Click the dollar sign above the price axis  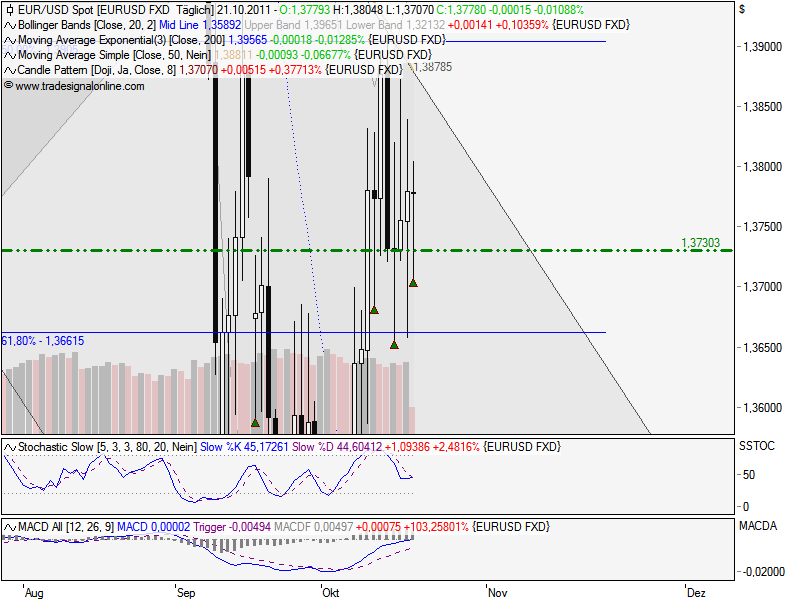point(742,9)
